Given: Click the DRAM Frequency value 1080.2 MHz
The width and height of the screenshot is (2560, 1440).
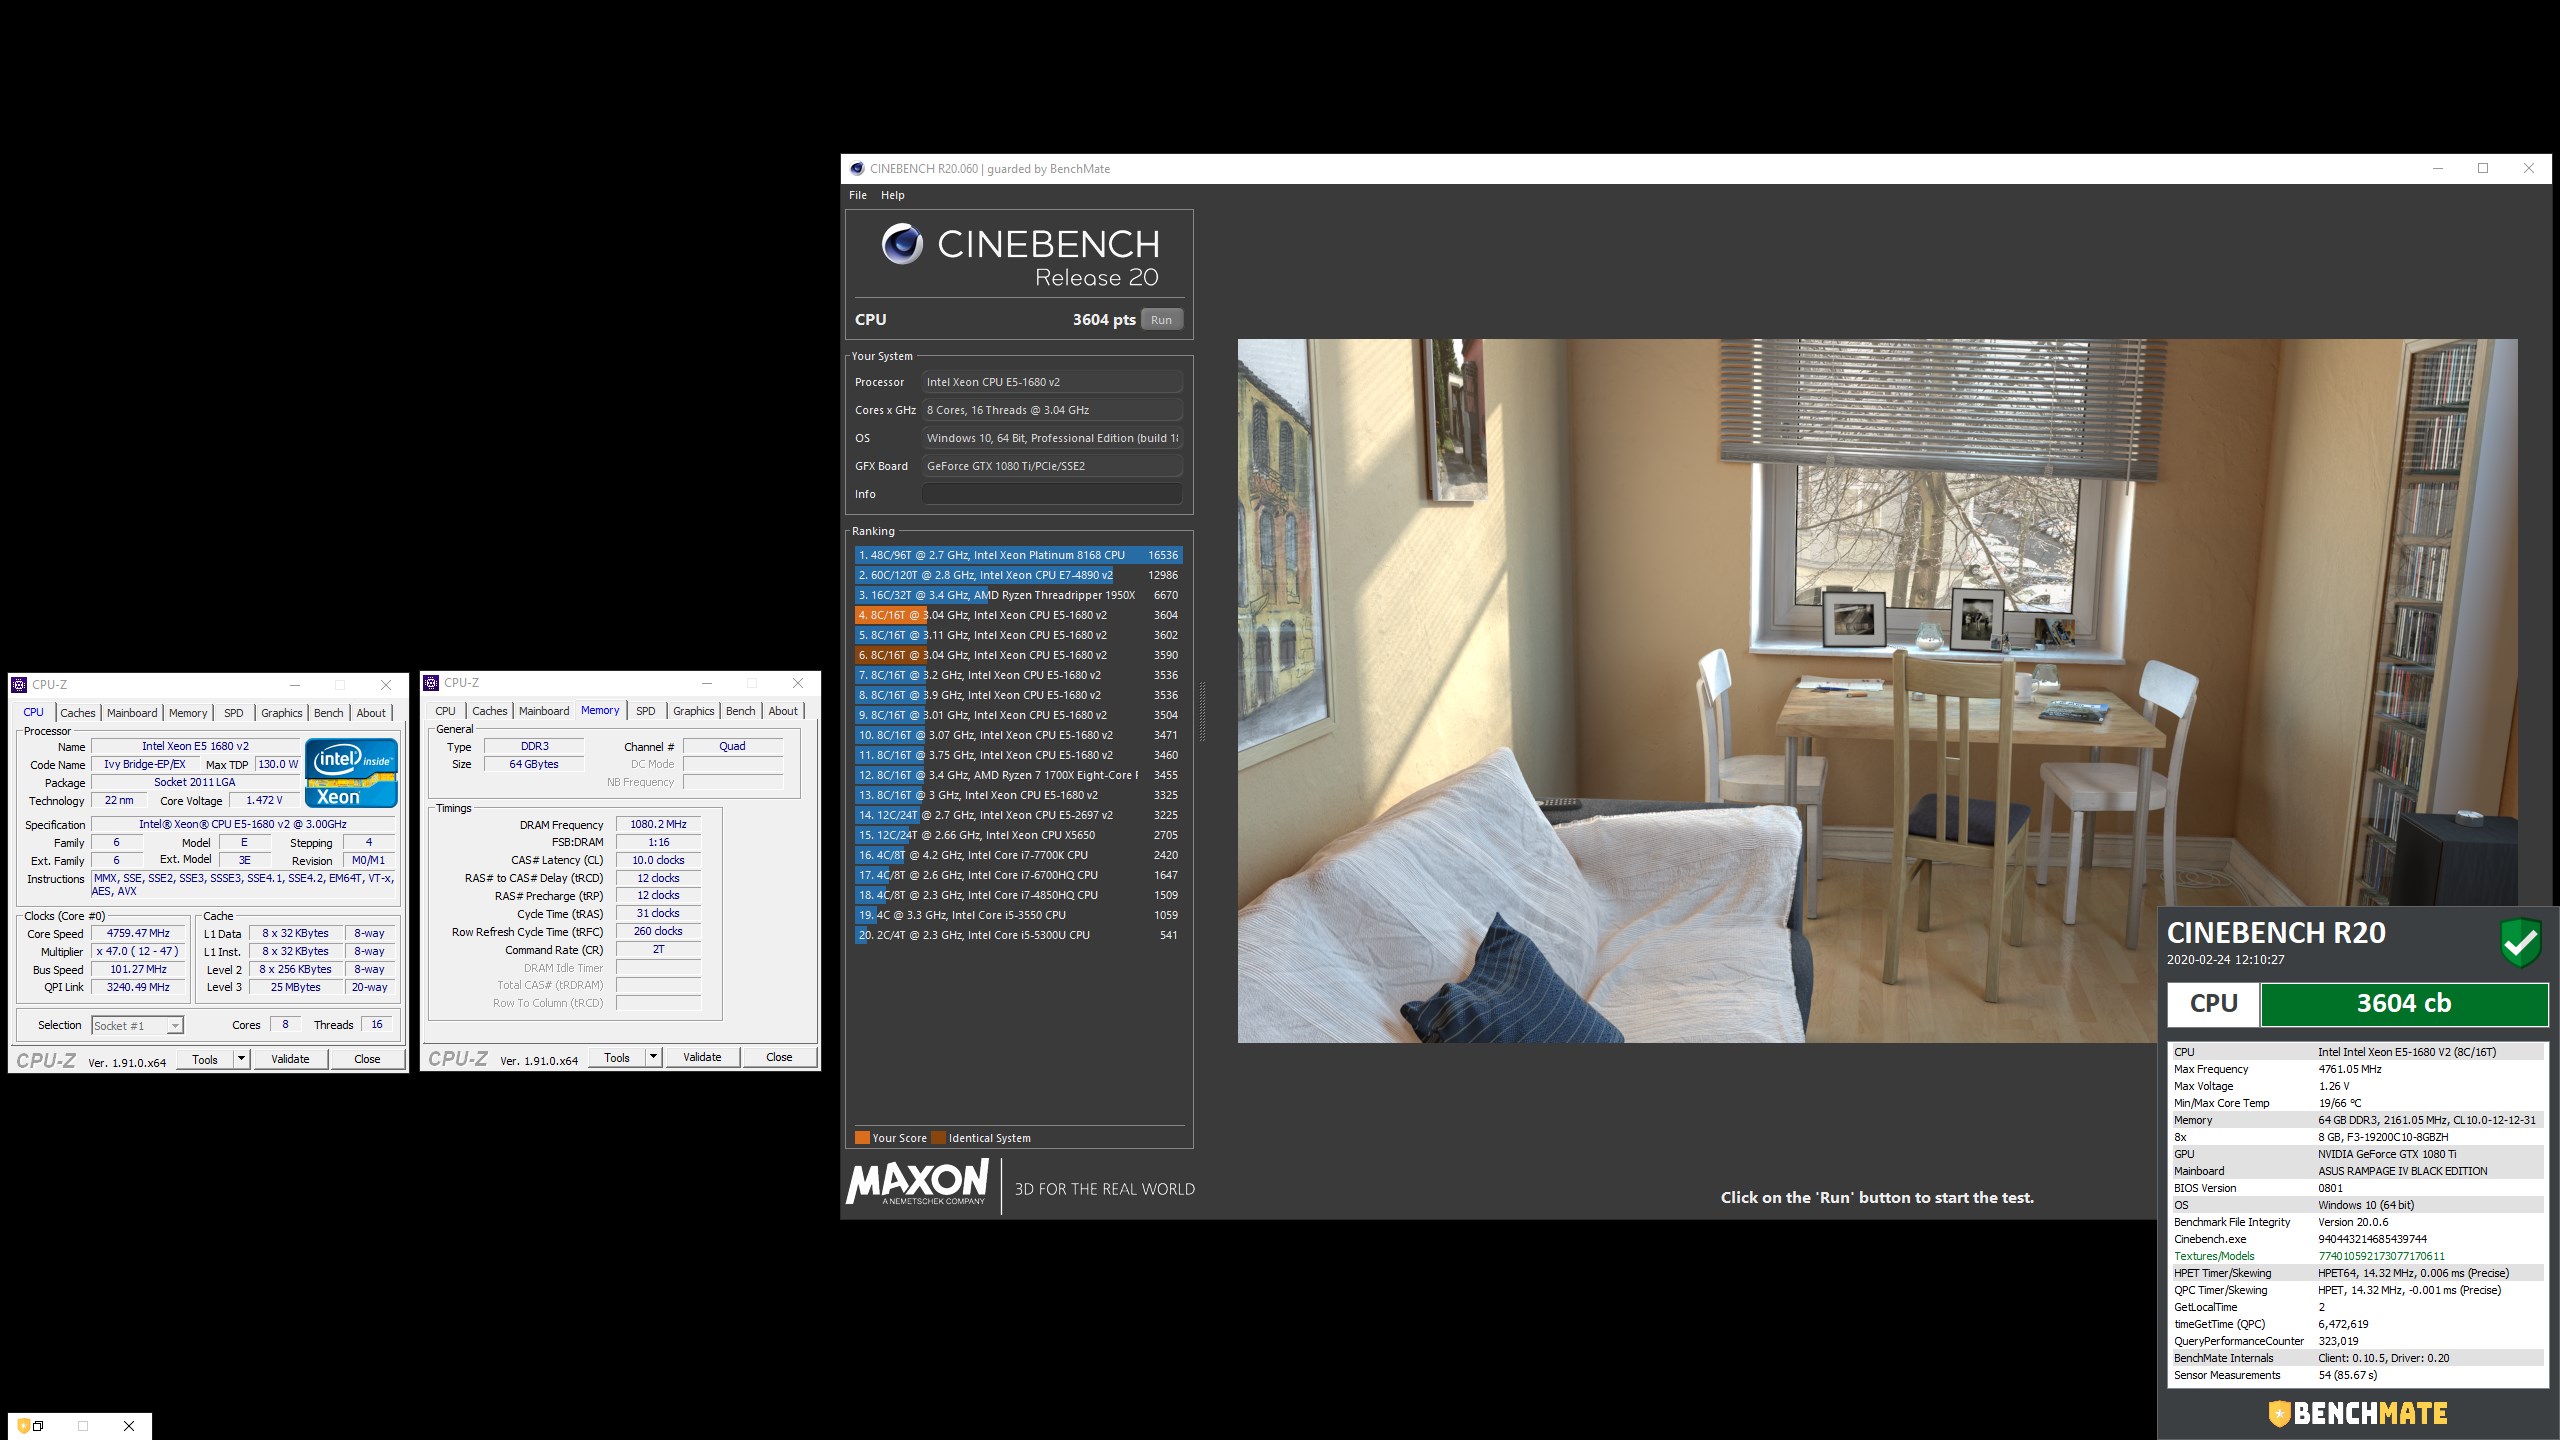Looking at the screenshot, I should tap(658, 824).
